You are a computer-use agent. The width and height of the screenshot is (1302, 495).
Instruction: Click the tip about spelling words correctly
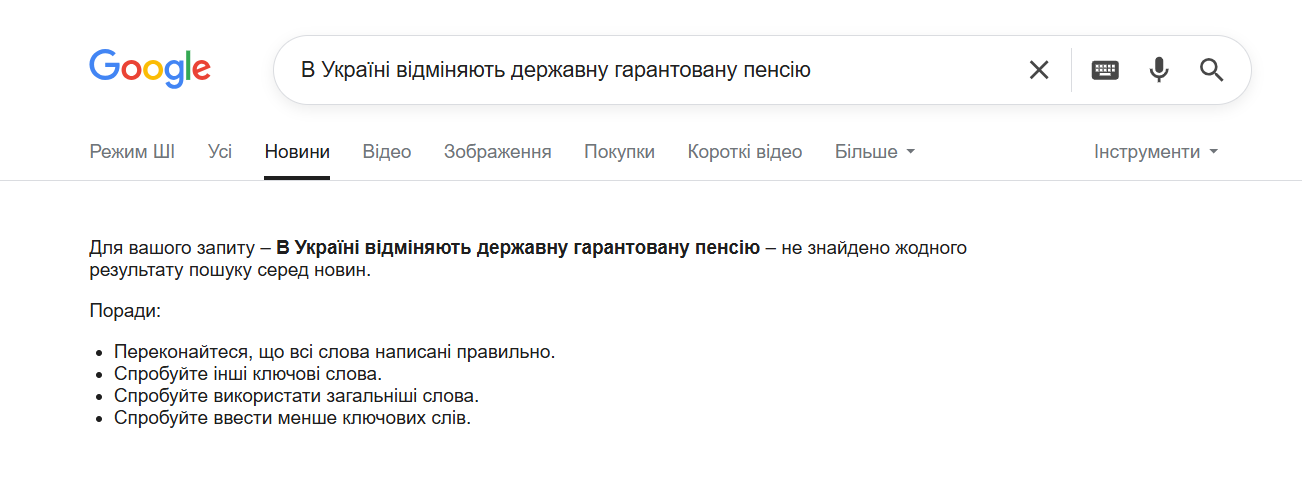point(334,352)
